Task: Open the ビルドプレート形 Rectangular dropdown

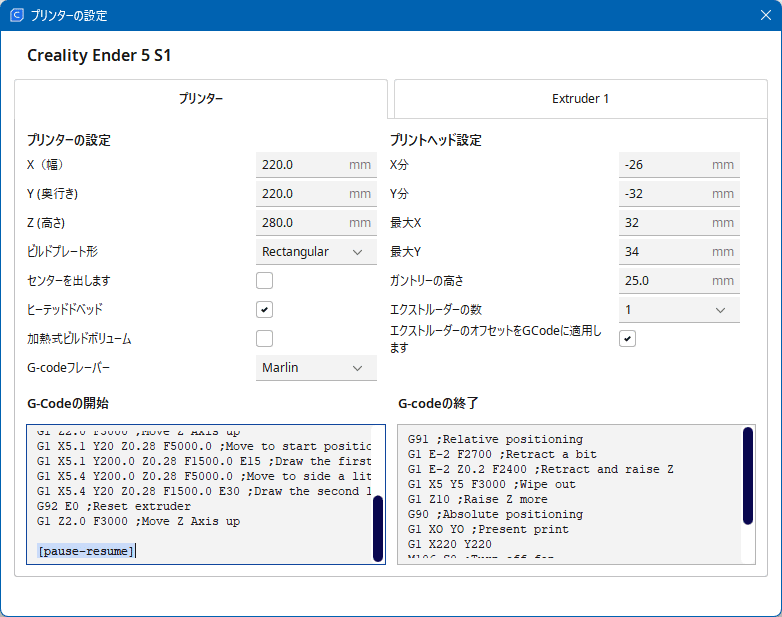Action: point(316,251)
